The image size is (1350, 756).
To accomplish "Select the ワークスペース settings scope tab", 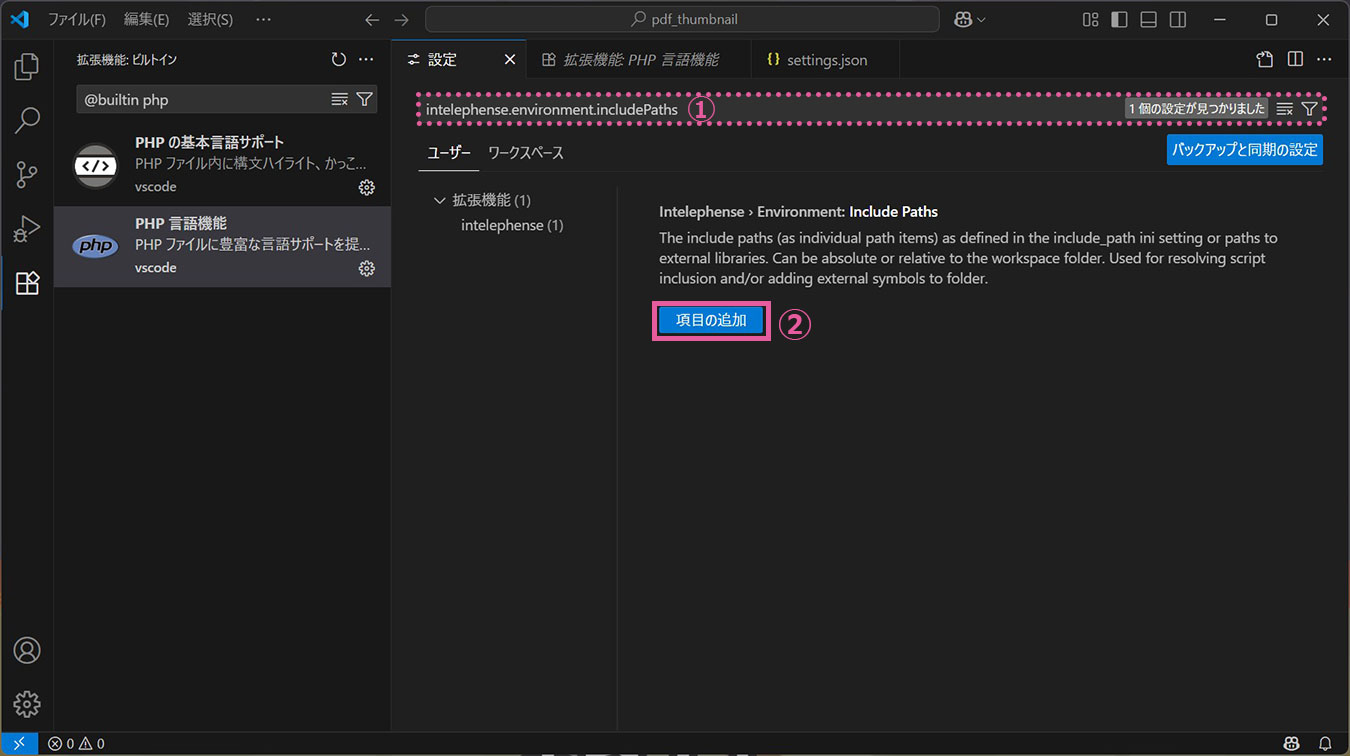I will 526,153.
